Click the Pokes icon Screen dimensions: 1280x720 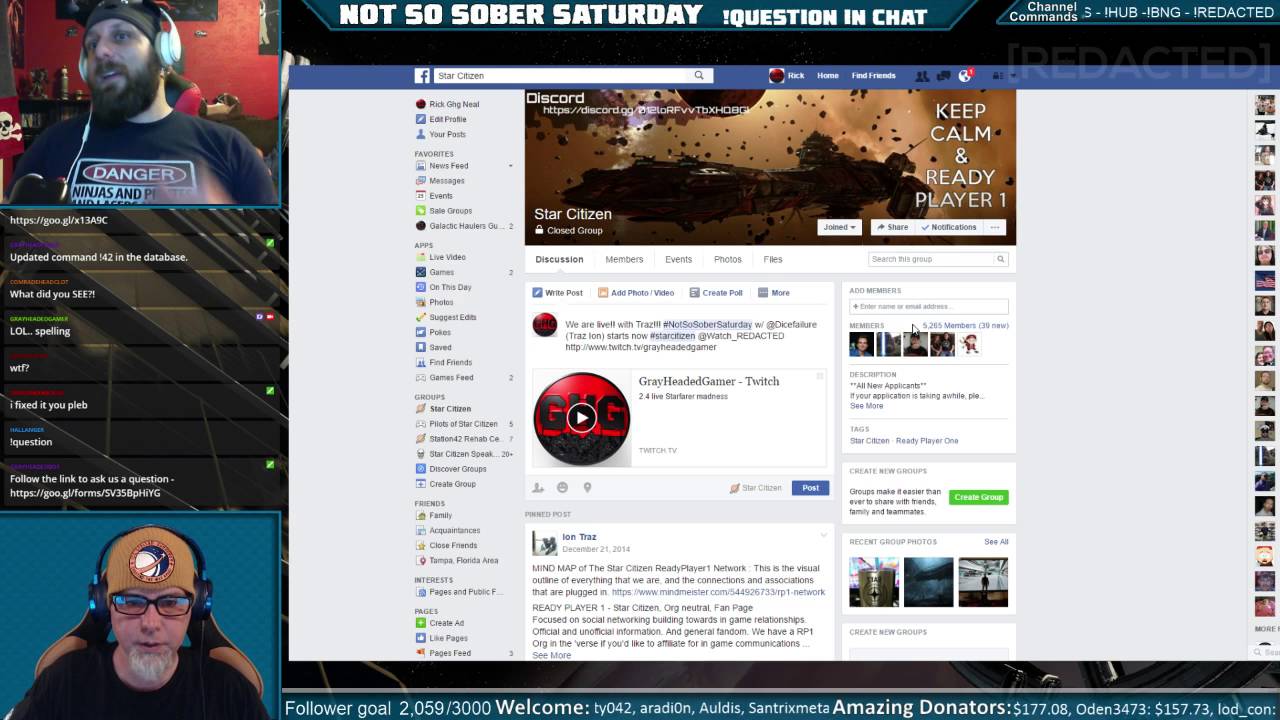click(421, 332)
